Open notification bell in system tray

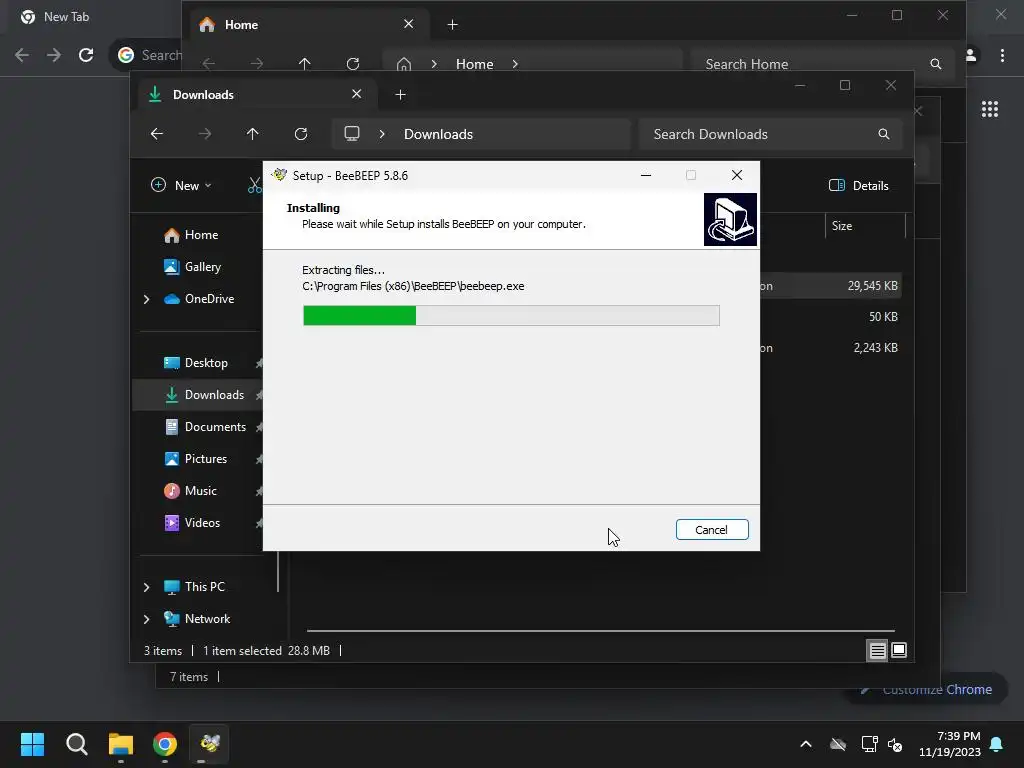click(x=997, y=744)
